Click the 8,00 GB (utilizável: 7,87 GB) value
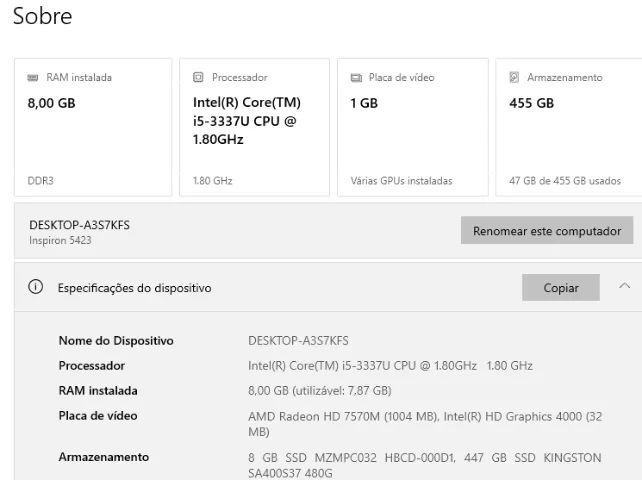 320,390
